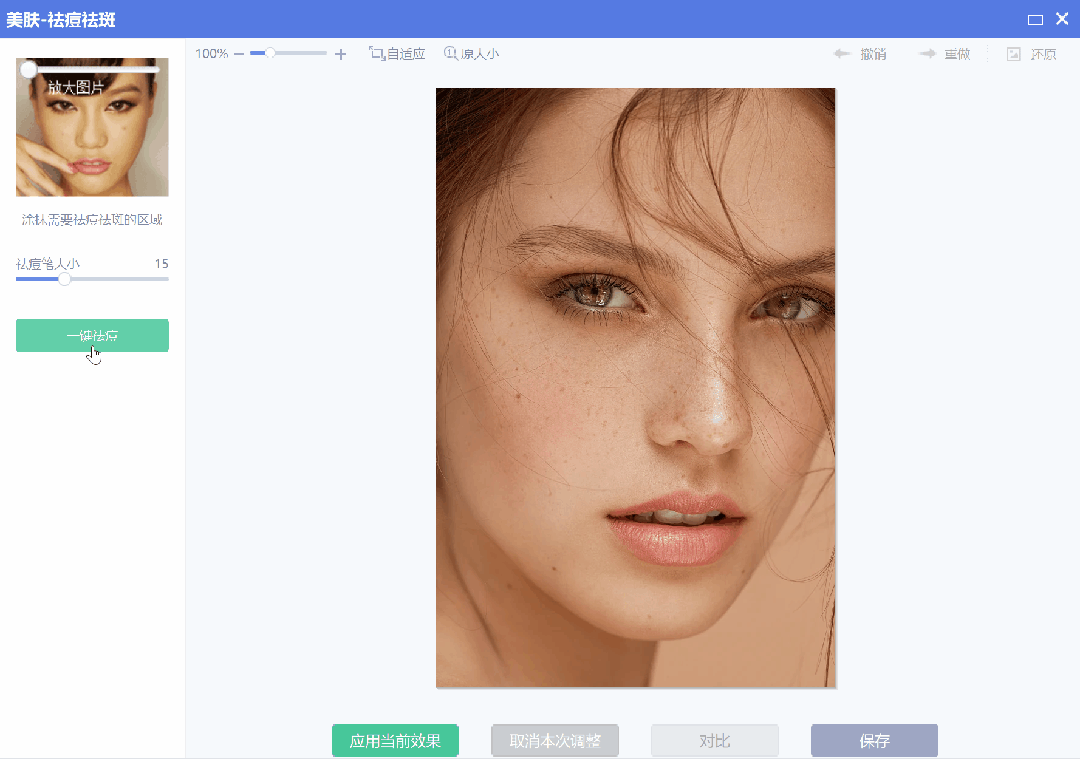Click the 还原 restore image icon

1014,54
